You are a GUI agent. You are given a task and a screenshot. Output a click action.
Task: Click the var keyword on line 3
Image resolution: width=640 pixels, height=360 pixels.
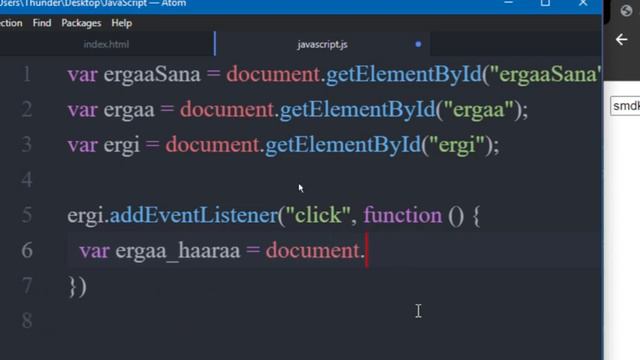click(x=82, y=145)
